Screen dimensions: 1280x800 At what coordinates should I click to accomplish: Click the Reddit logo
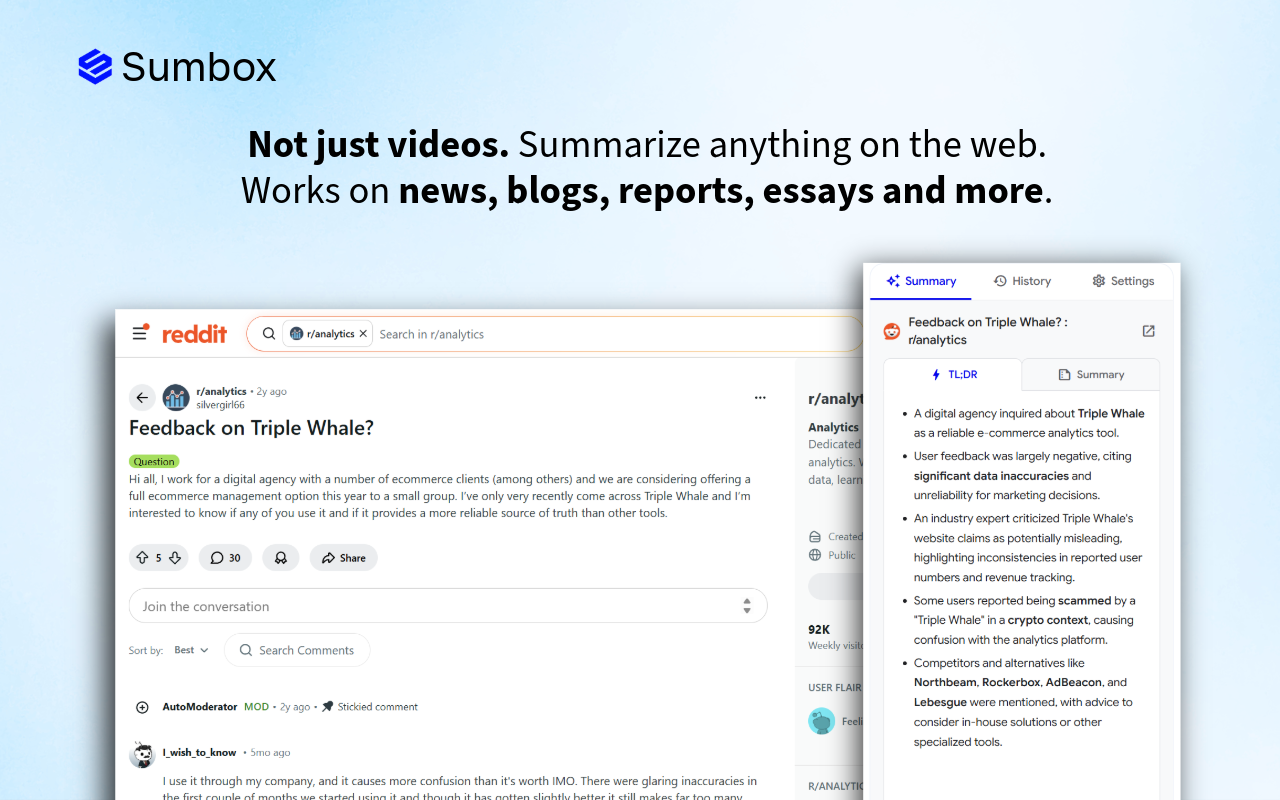pyautogui.click(x=194, y=334)
